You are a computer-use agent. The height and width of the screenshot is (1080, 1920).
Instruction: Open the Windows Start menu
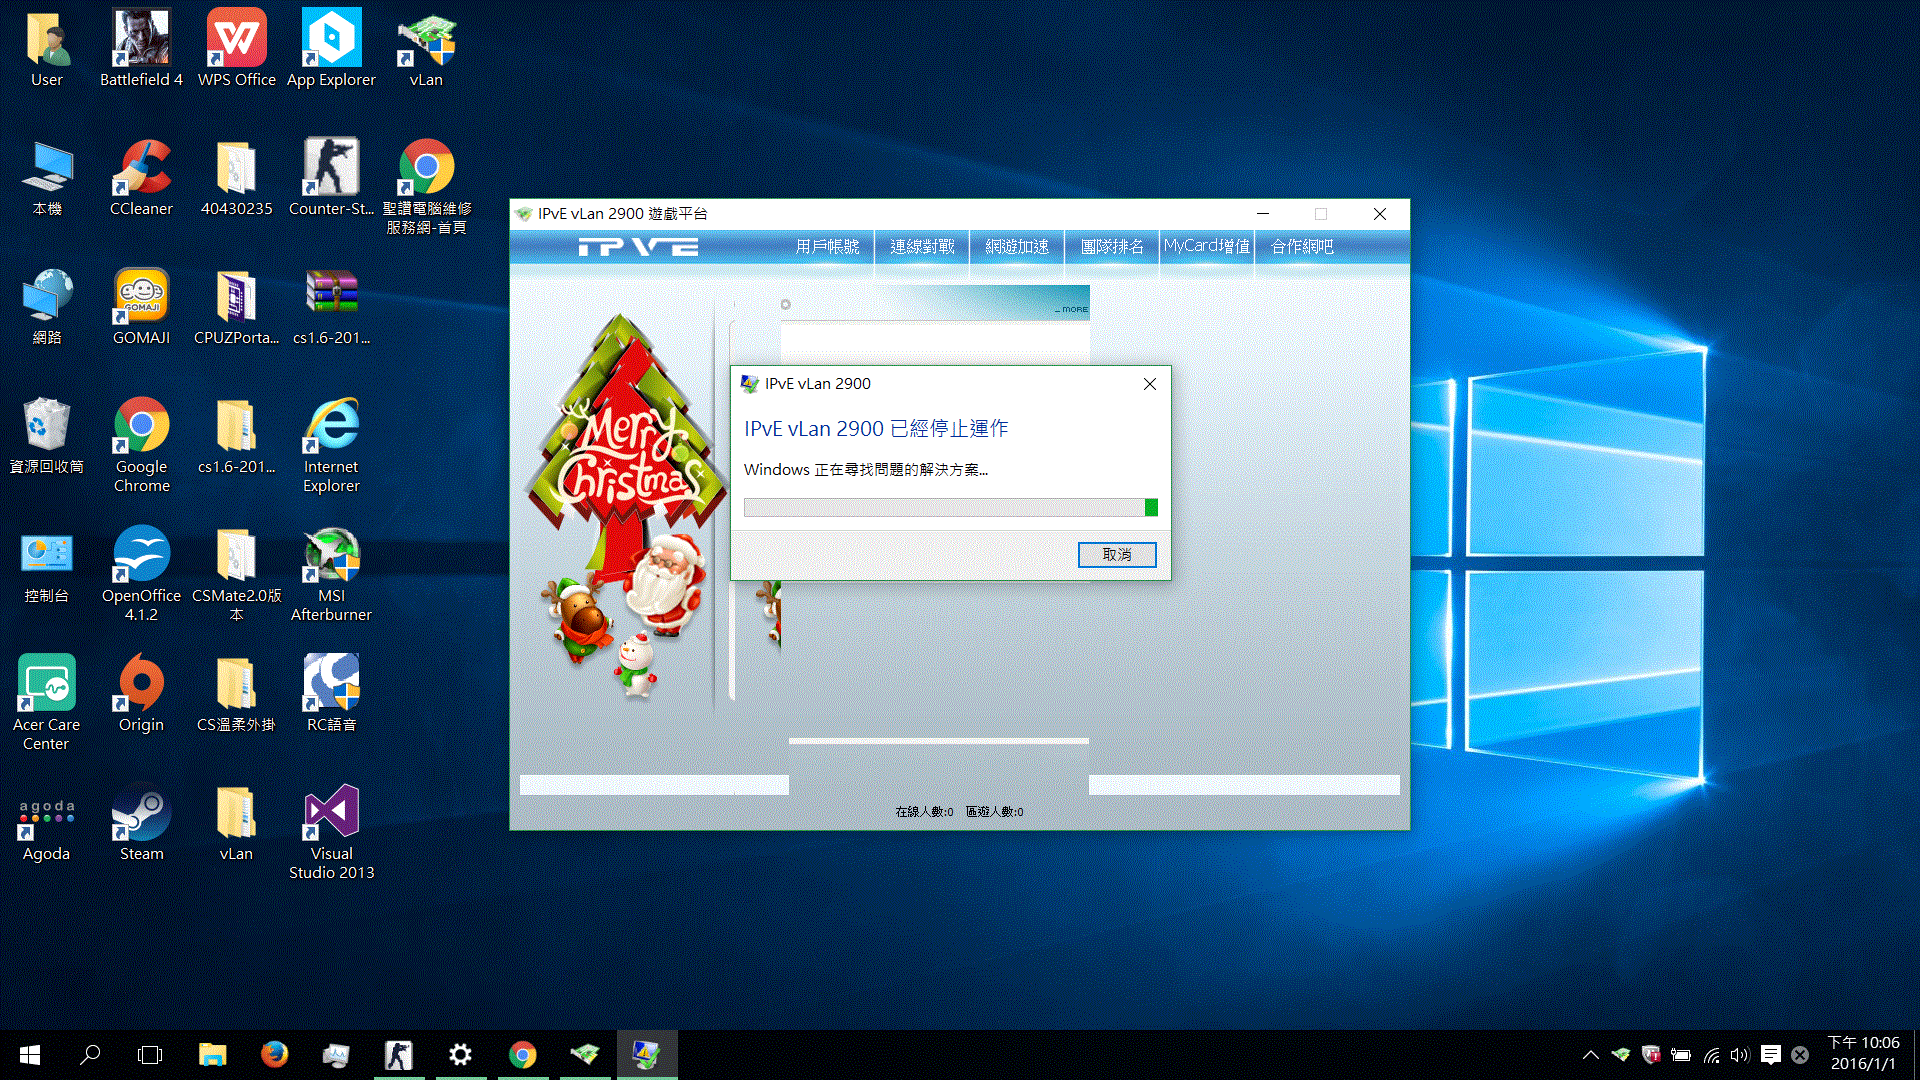[x=30, y=1055]
